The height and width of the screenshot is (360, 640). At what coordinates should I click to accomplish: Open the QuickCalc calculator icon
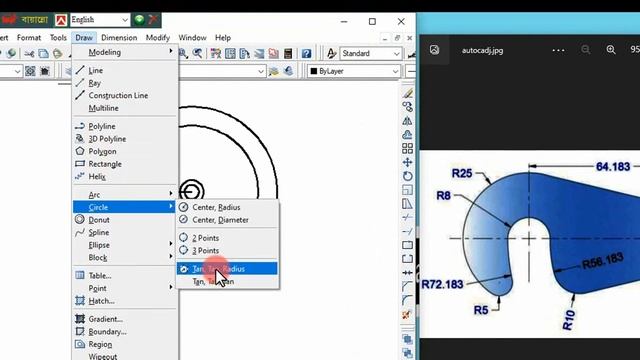click(x=288, y=53)
